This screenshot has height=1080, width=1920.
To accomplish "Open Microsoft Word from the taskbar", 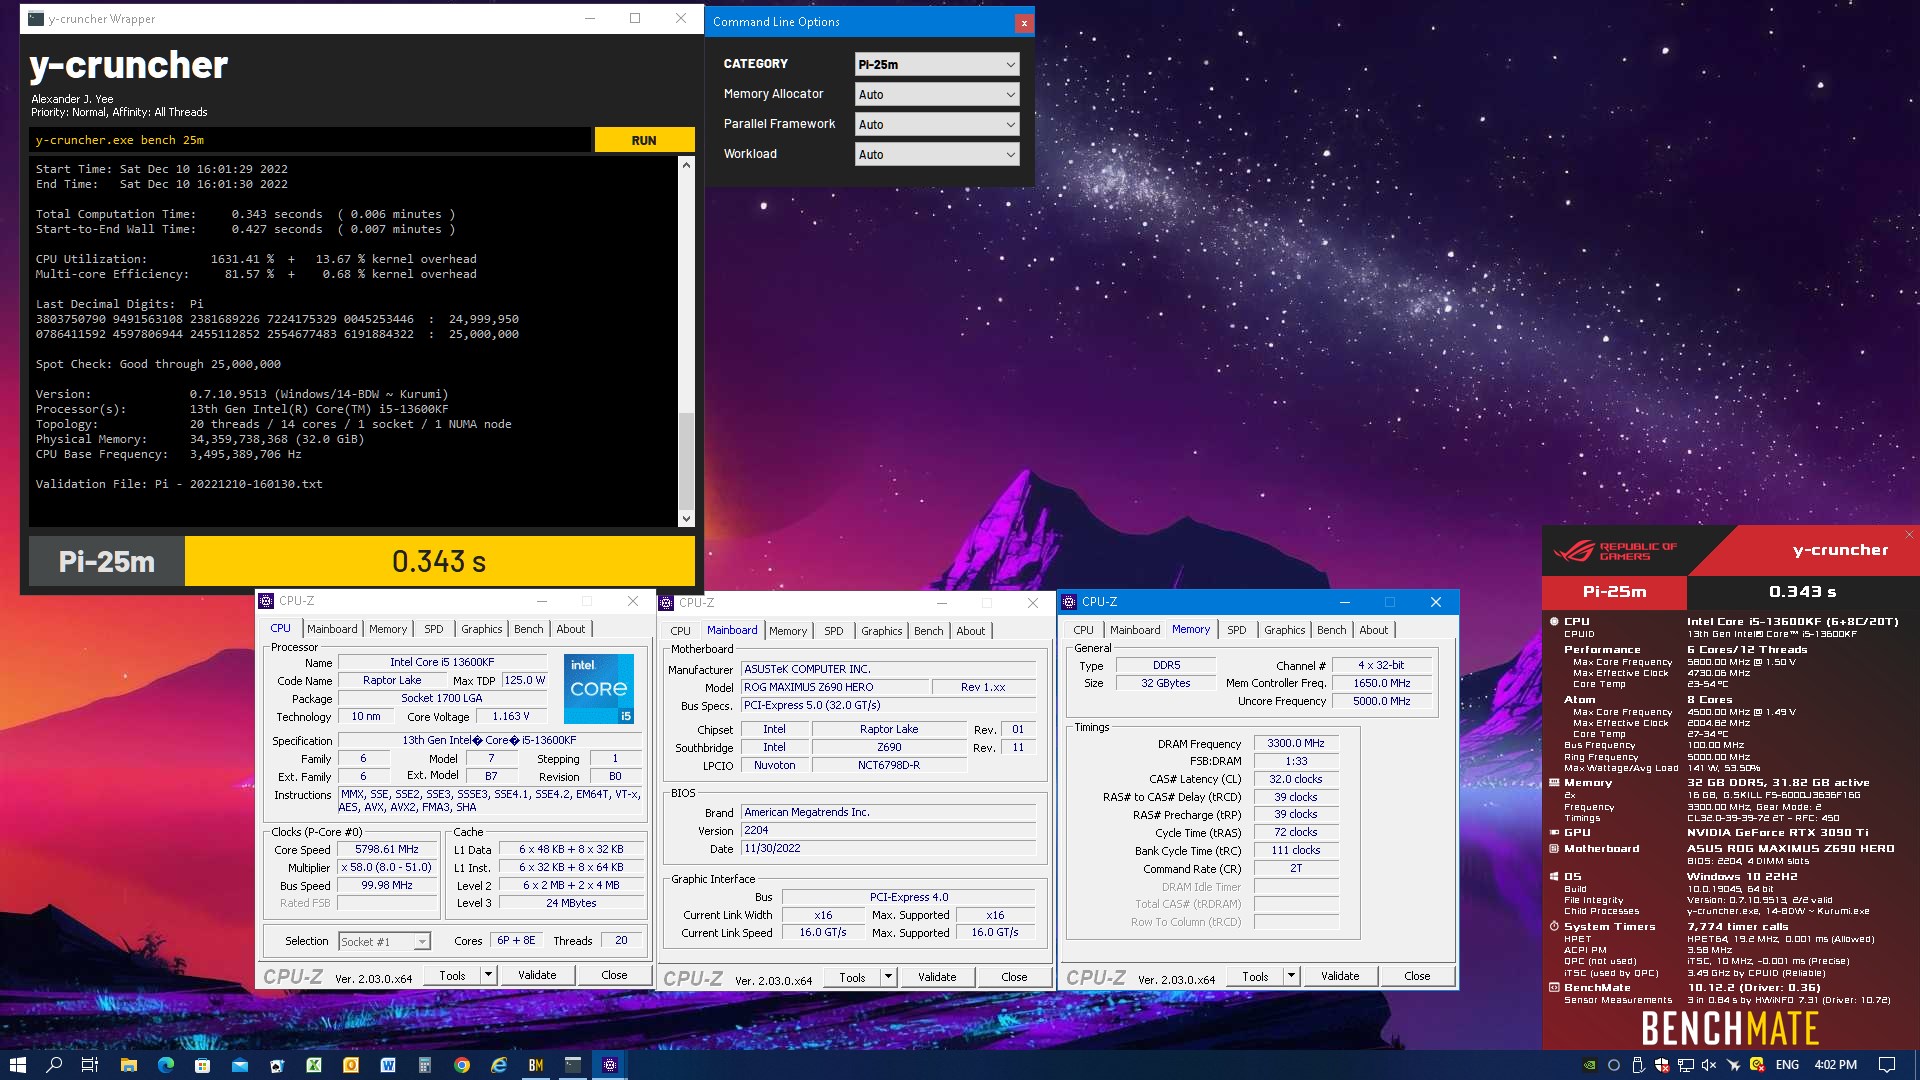I will coord(388,1065).
